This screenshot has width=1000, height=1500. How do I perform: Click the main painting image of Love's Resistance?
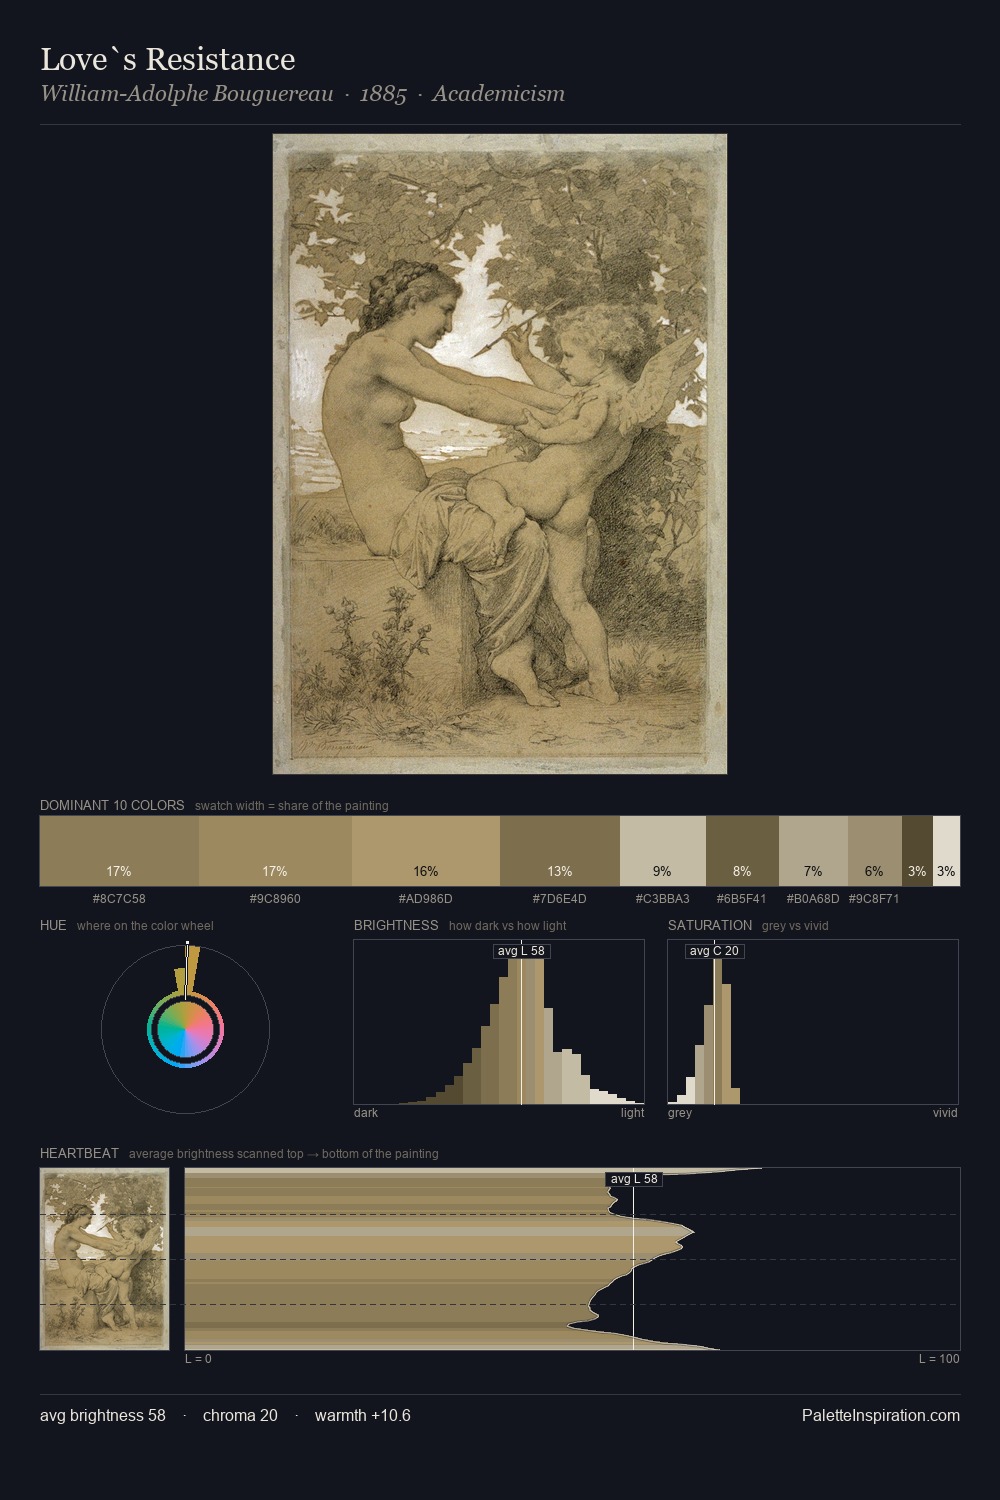[x=500, y=454]
